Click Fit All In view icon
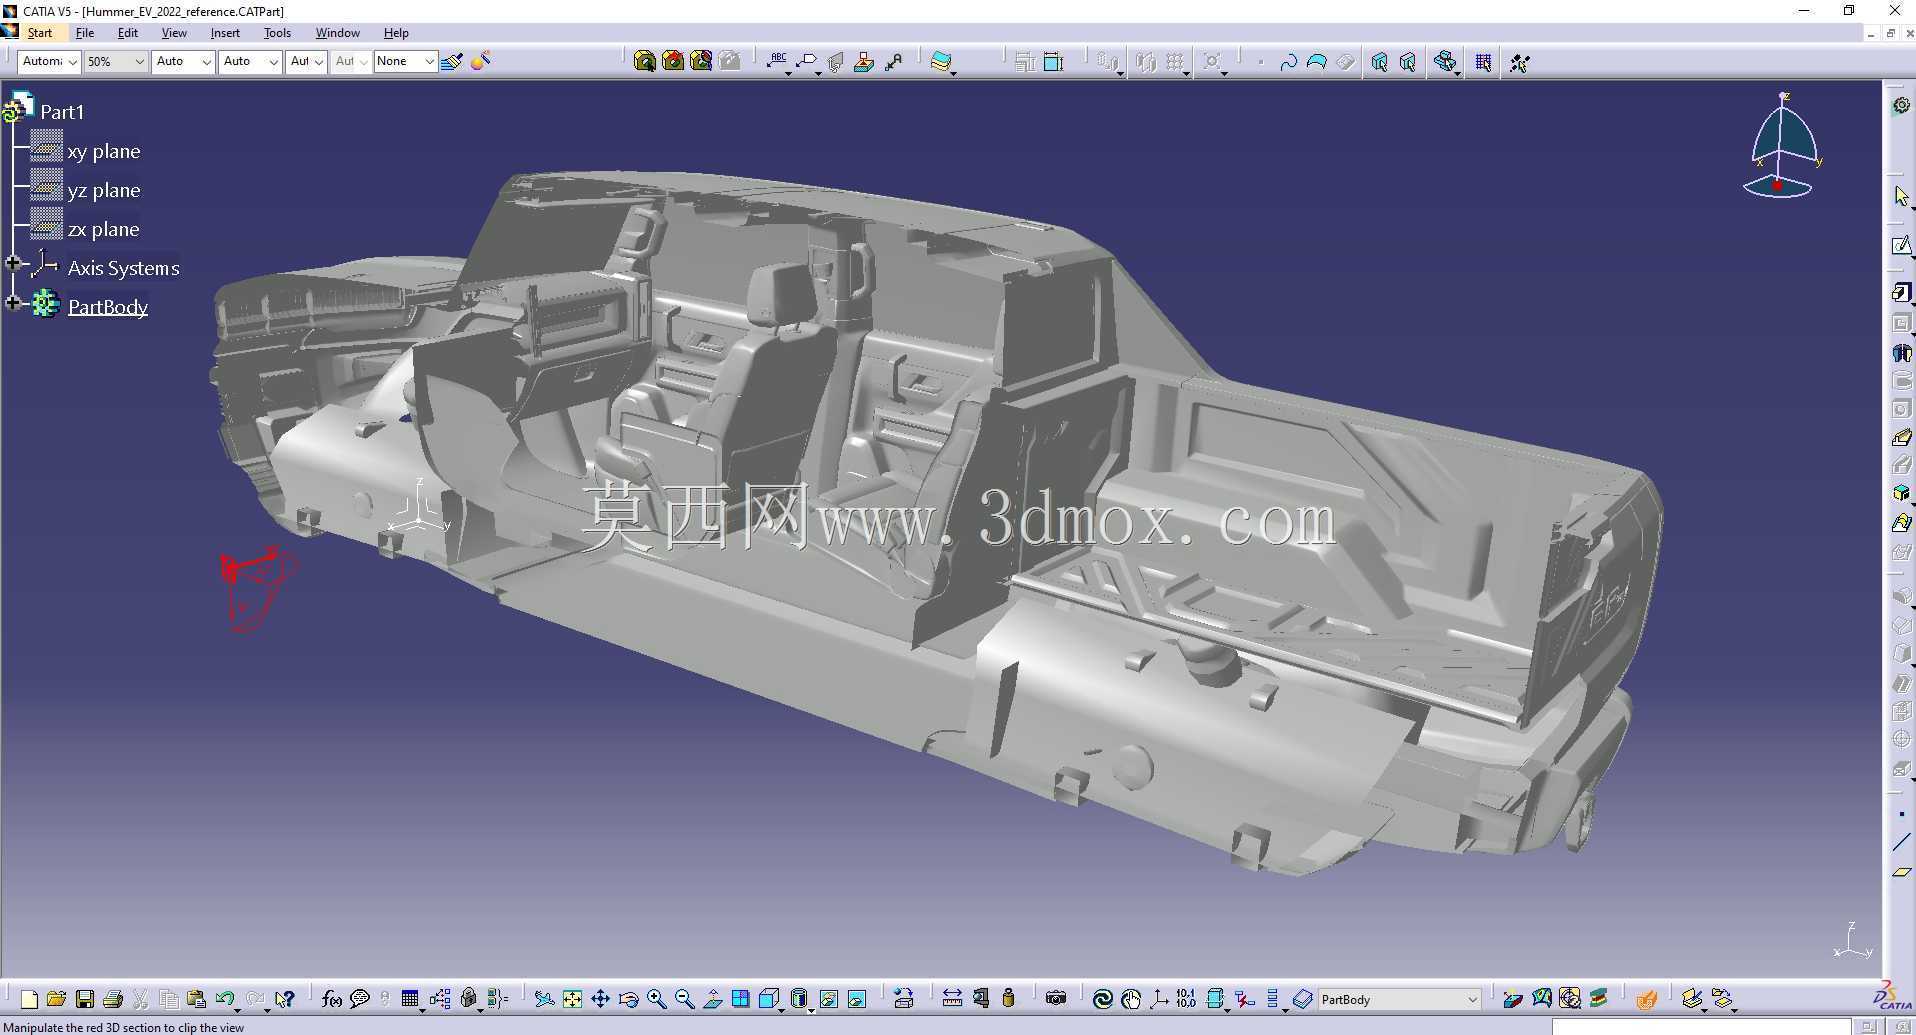This screenshot has height=1035, width=1916. [572, 999]
